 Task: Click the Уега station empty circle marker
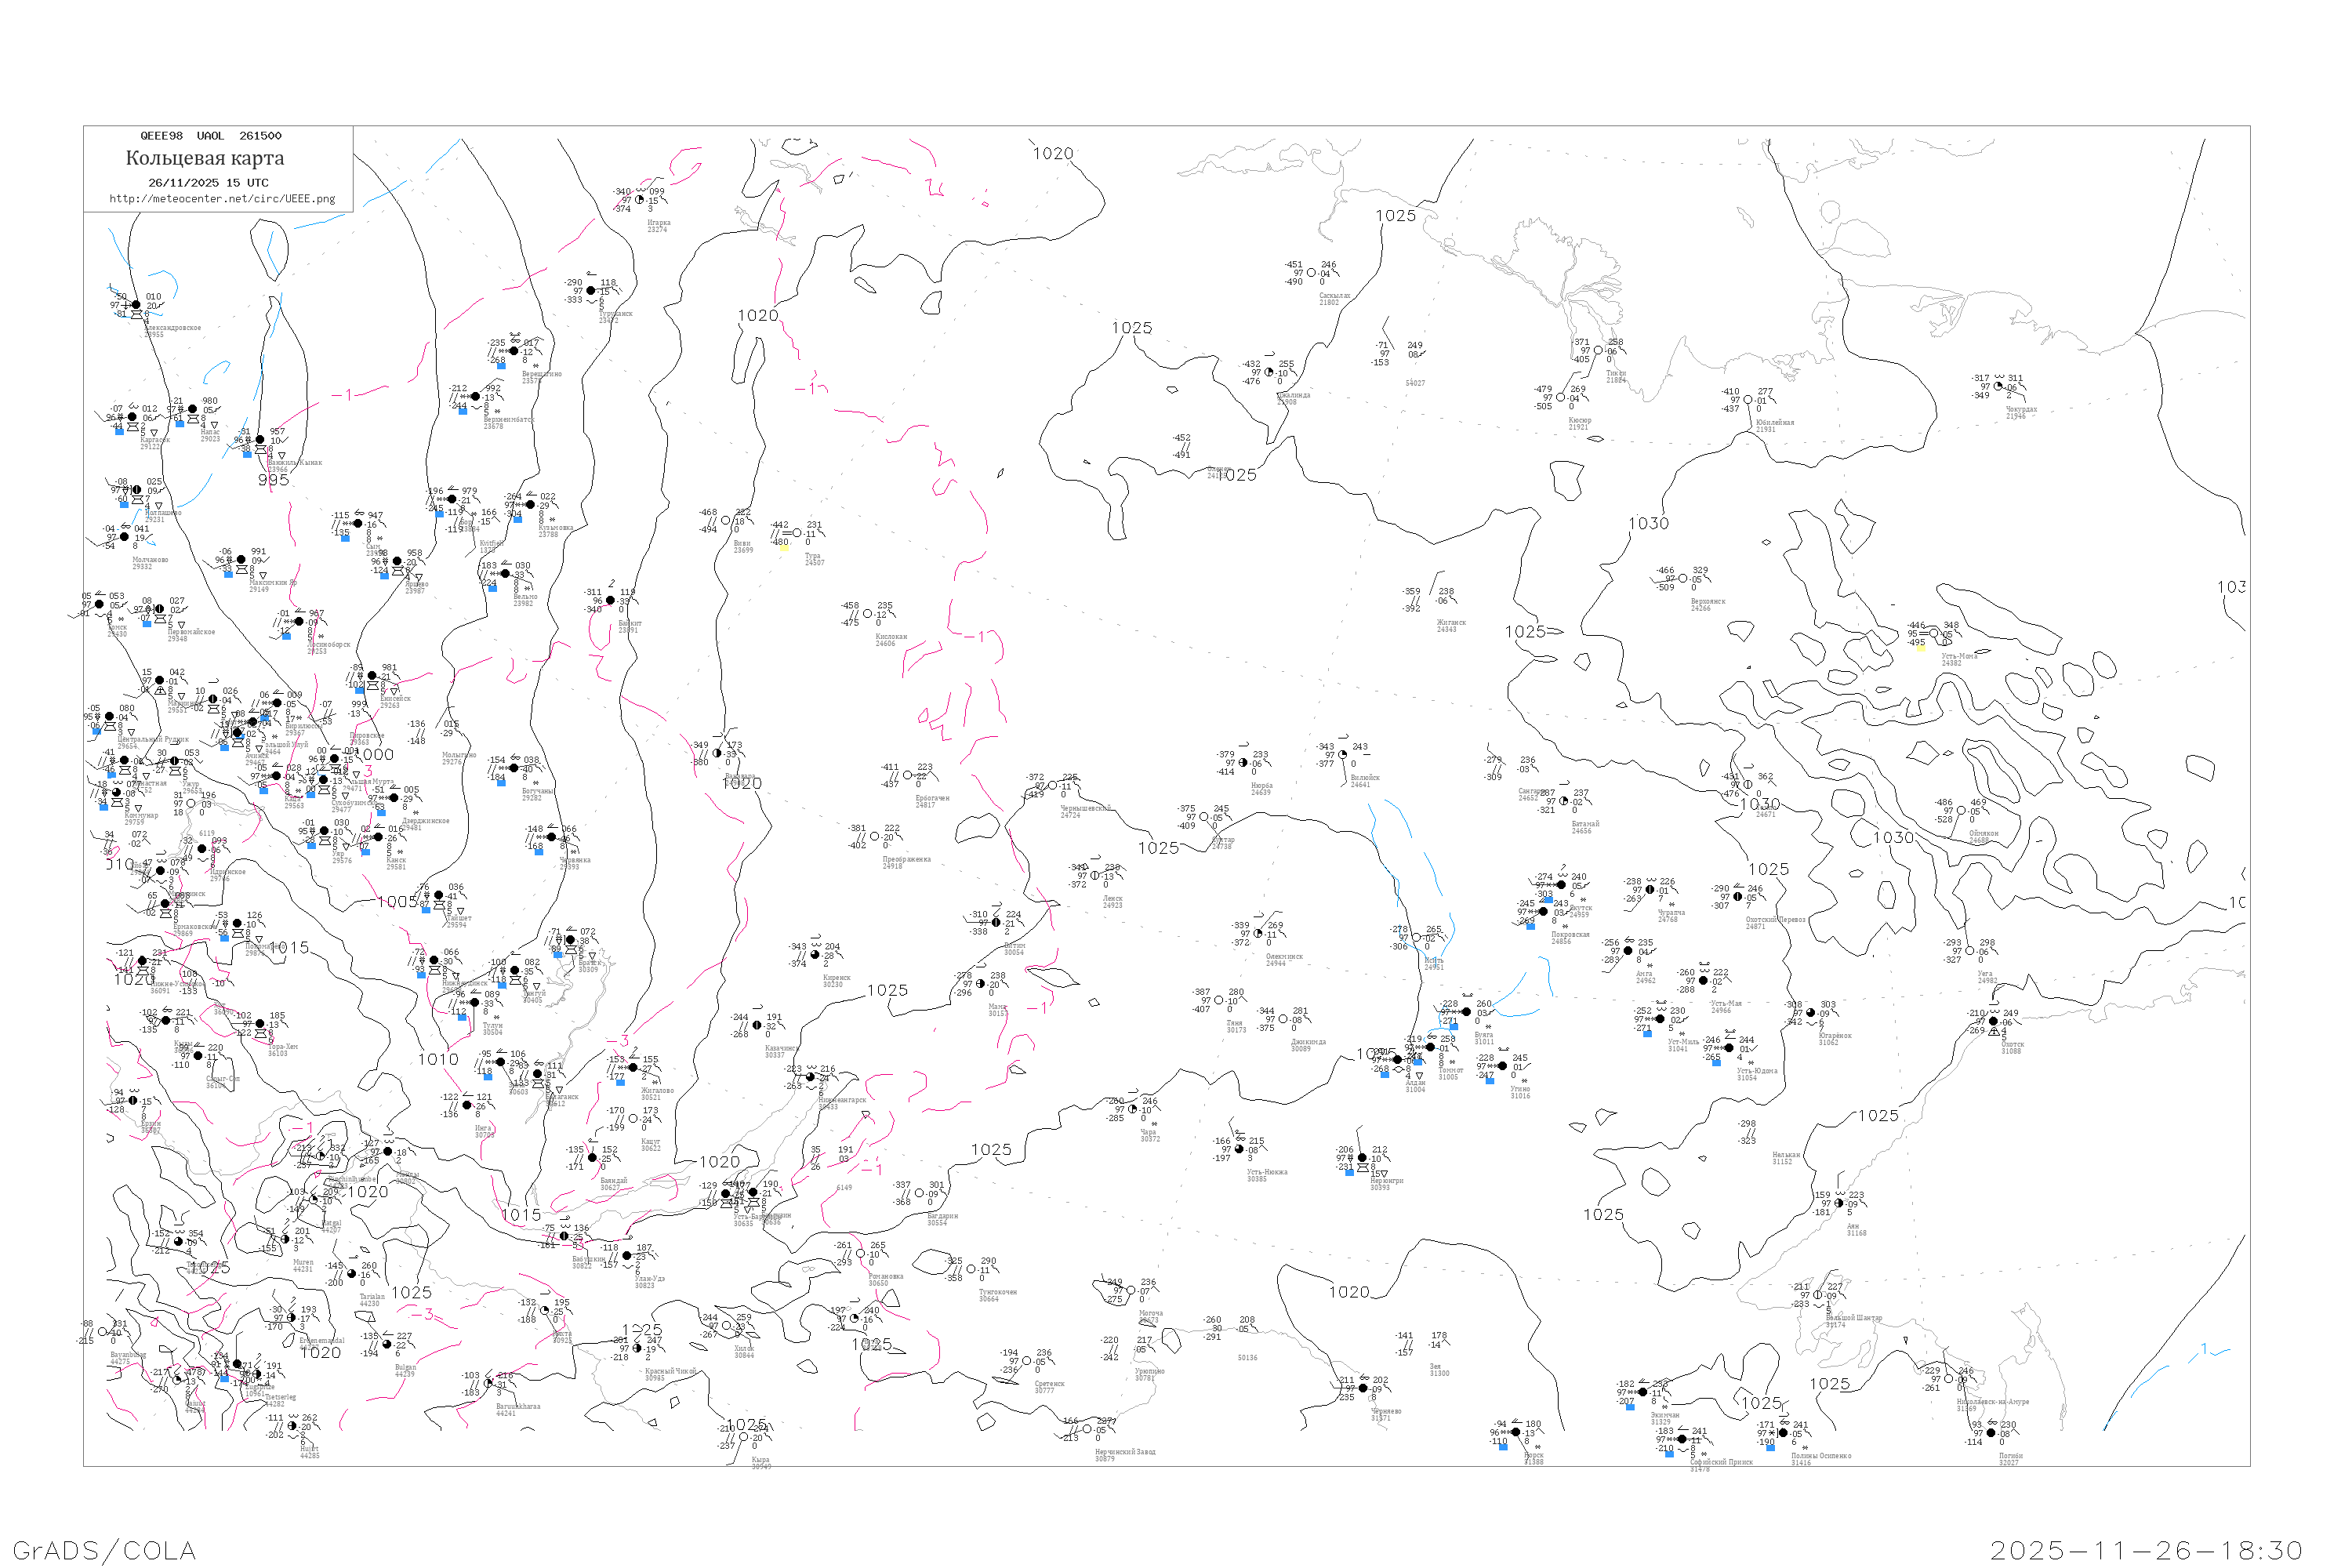(1970, 951)
